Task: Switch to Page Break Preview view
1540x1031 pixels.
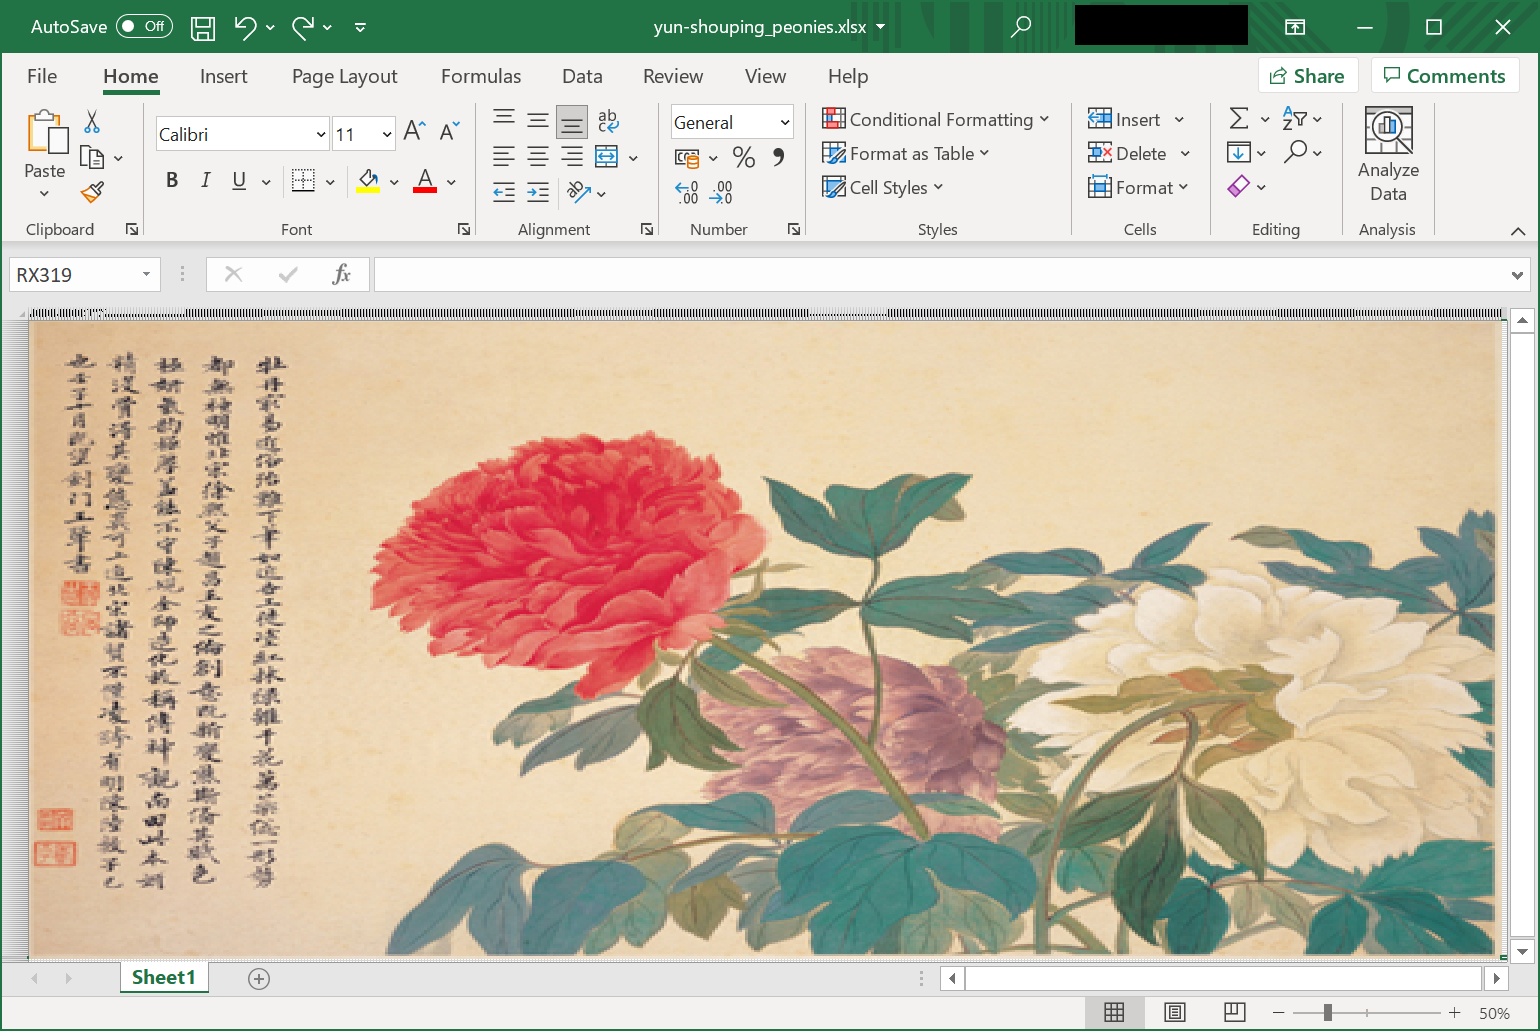Action: click(x=1235, y=1013)
